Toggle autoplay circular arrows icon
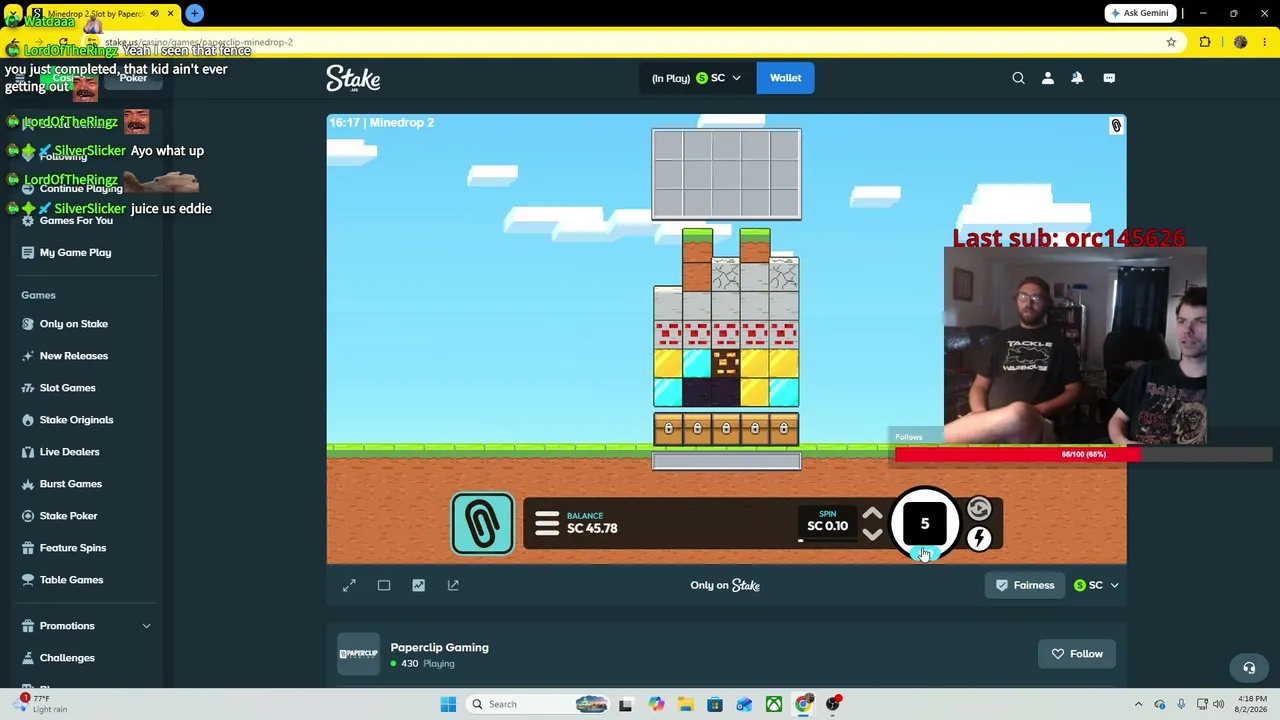The height and width of the screenshot is (720, 1280). click(979, 510)
